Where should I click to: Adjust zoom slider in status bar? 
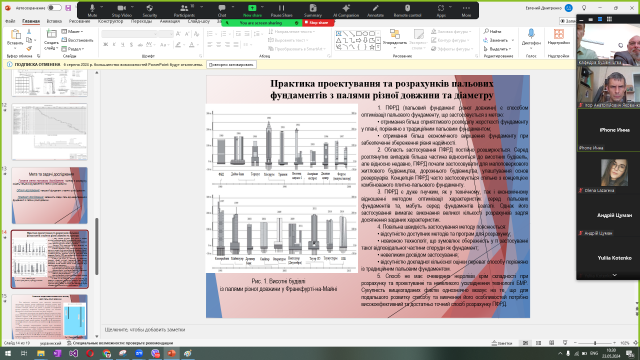[x=594, y=343]
